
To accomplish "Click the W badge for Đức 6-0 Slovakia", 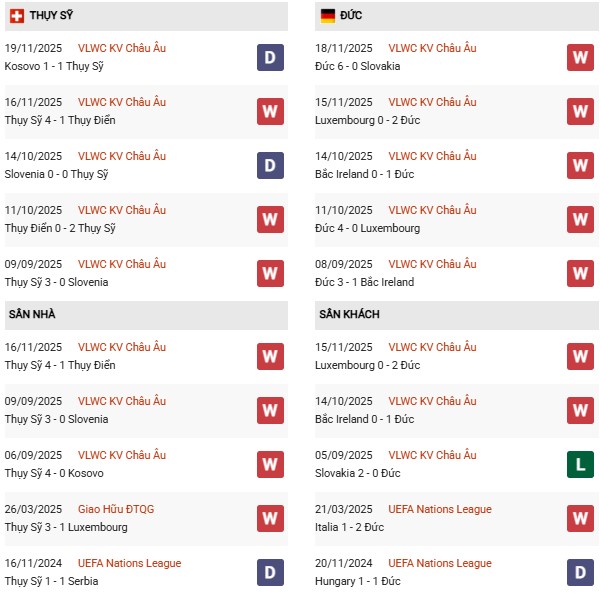I will point(581,57).
